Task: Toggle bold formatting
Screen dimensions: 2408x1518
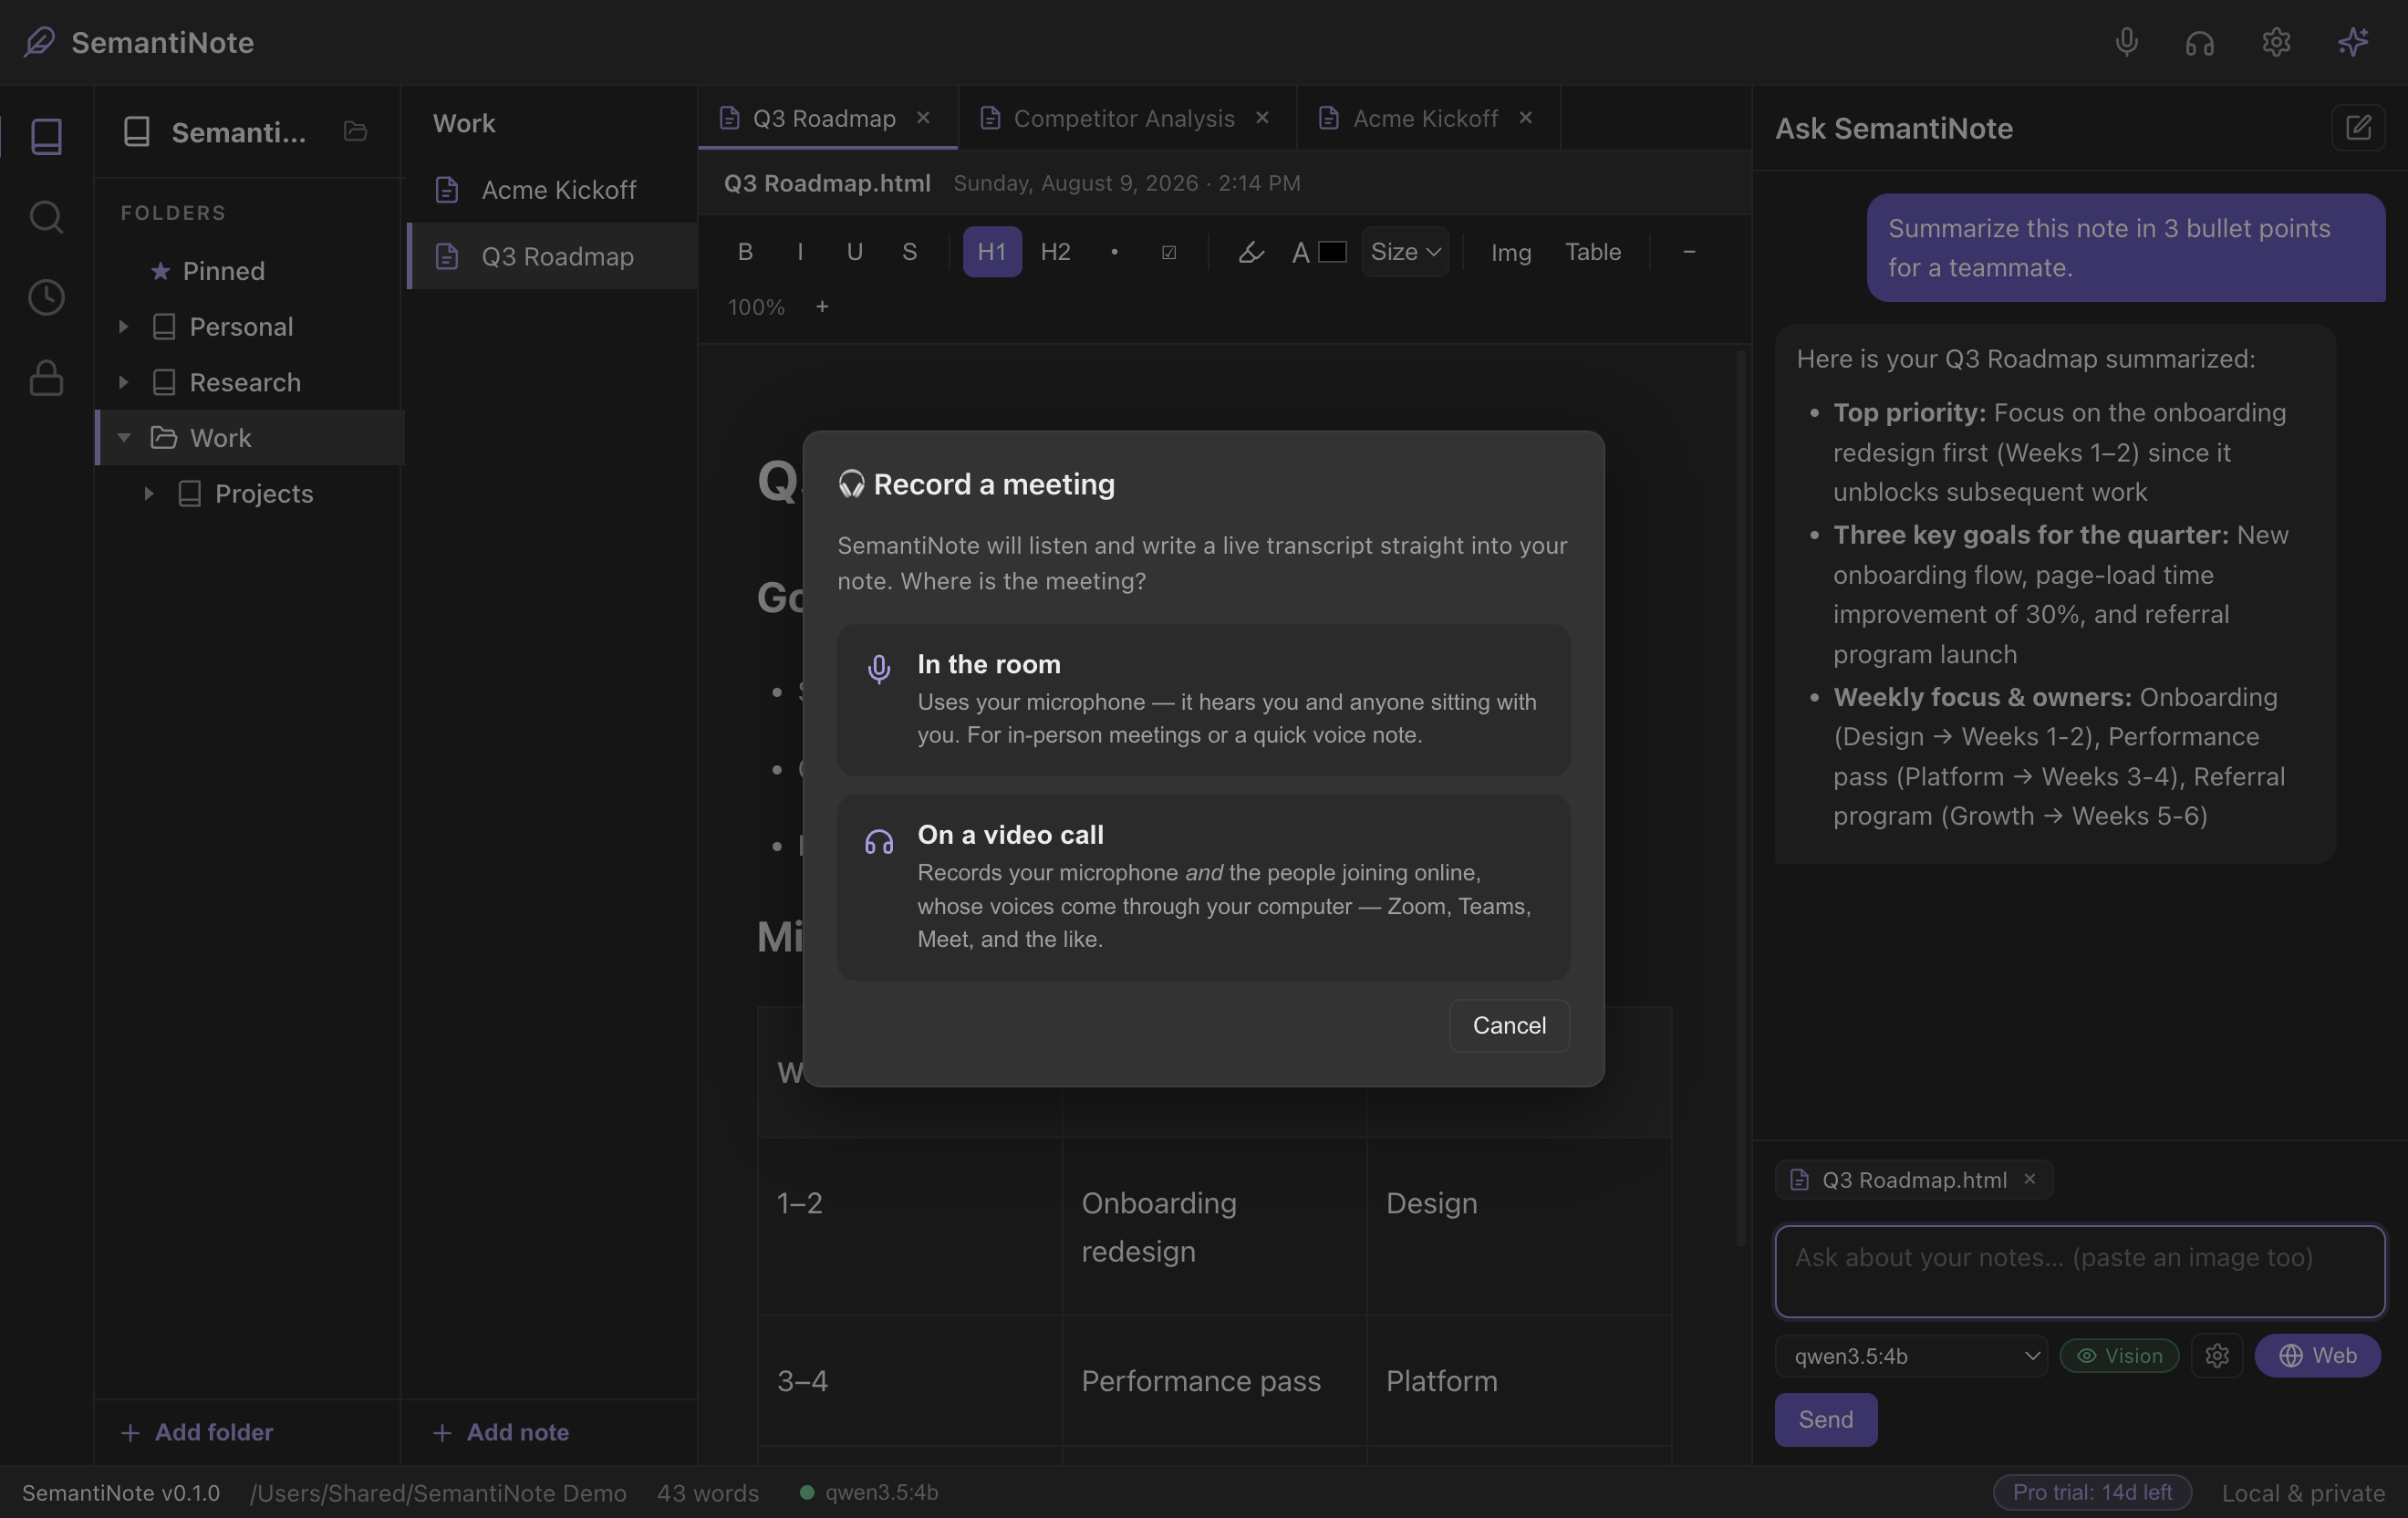Action: [745, 252]
